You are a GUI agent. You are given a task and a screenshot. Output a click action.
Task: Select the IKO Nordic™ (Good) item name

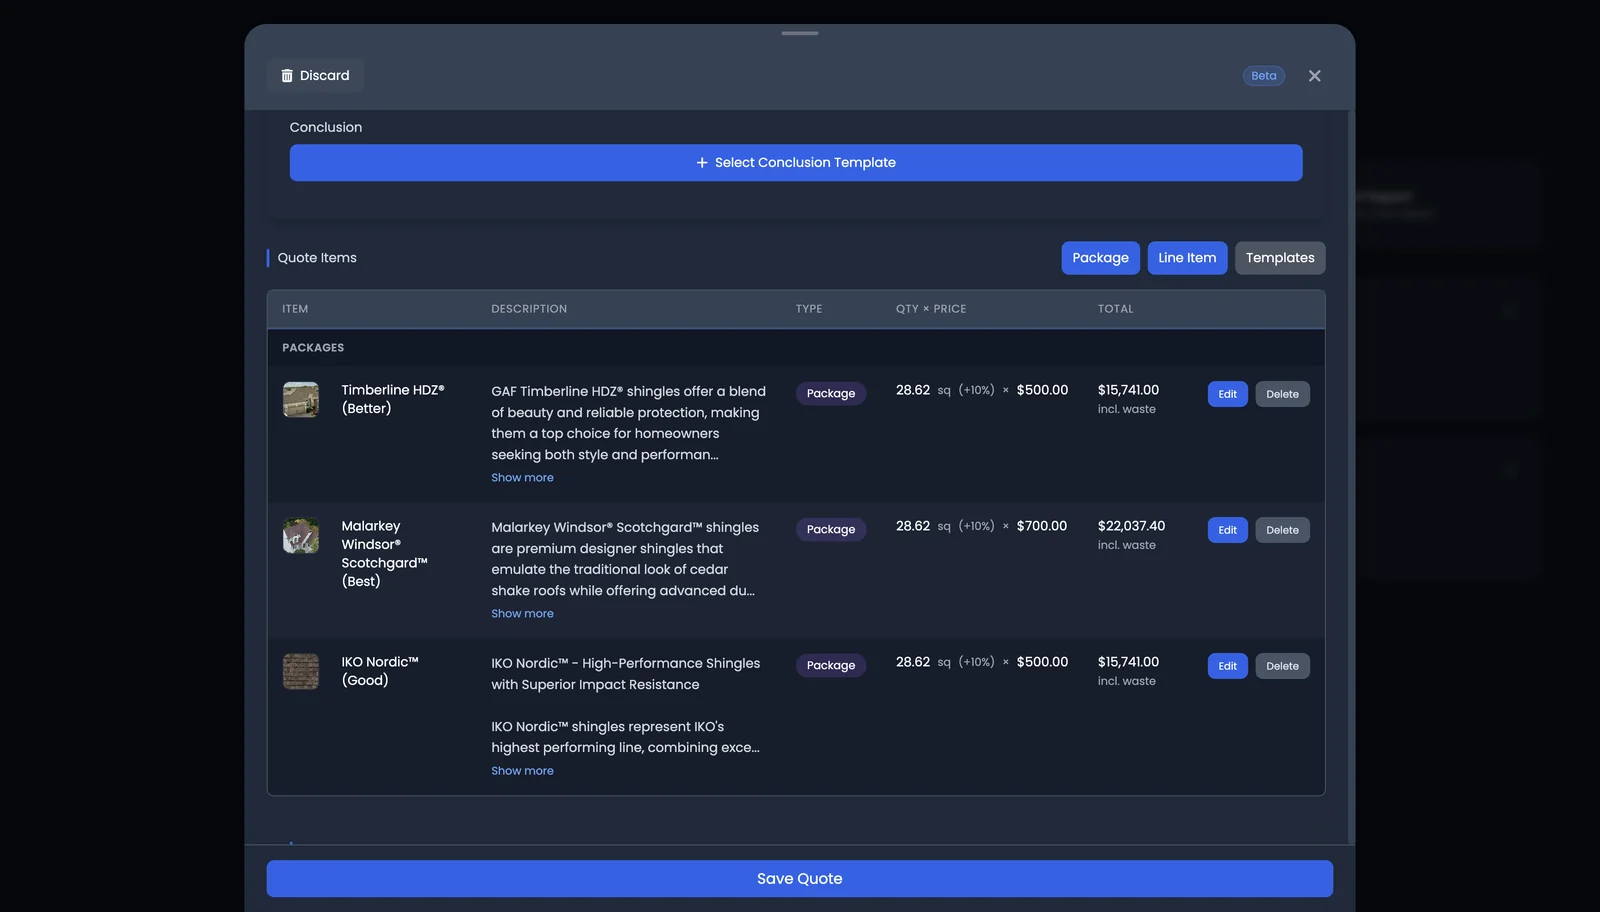[380, 671]
